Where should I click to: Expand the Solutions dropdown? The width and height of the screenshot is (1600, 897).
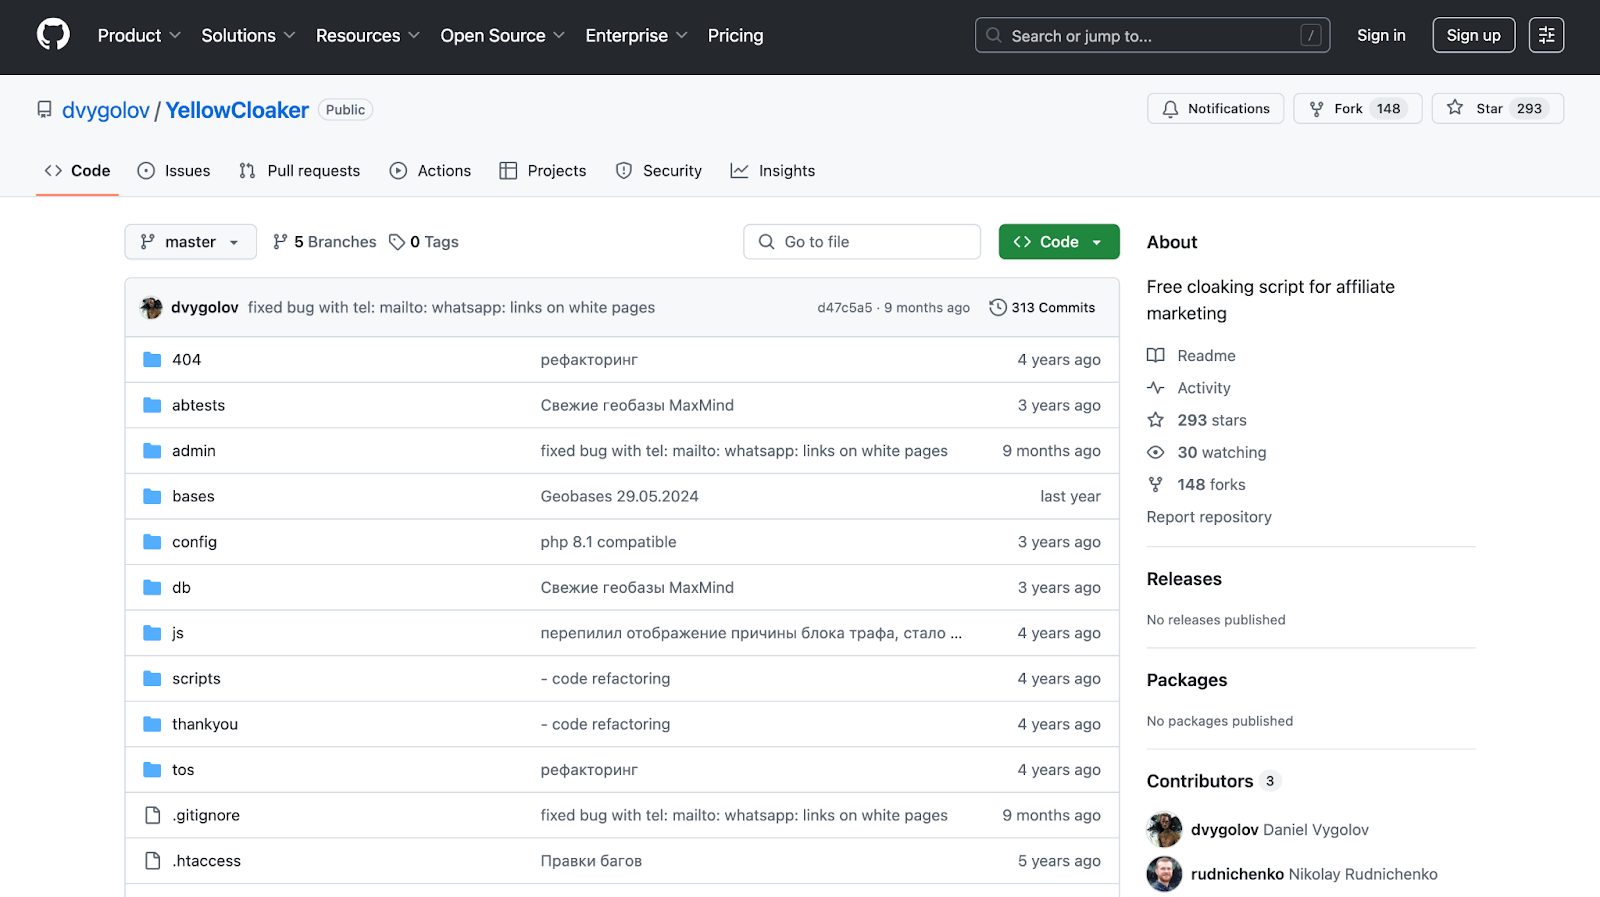pyautogui.click(x=248, y=35)
